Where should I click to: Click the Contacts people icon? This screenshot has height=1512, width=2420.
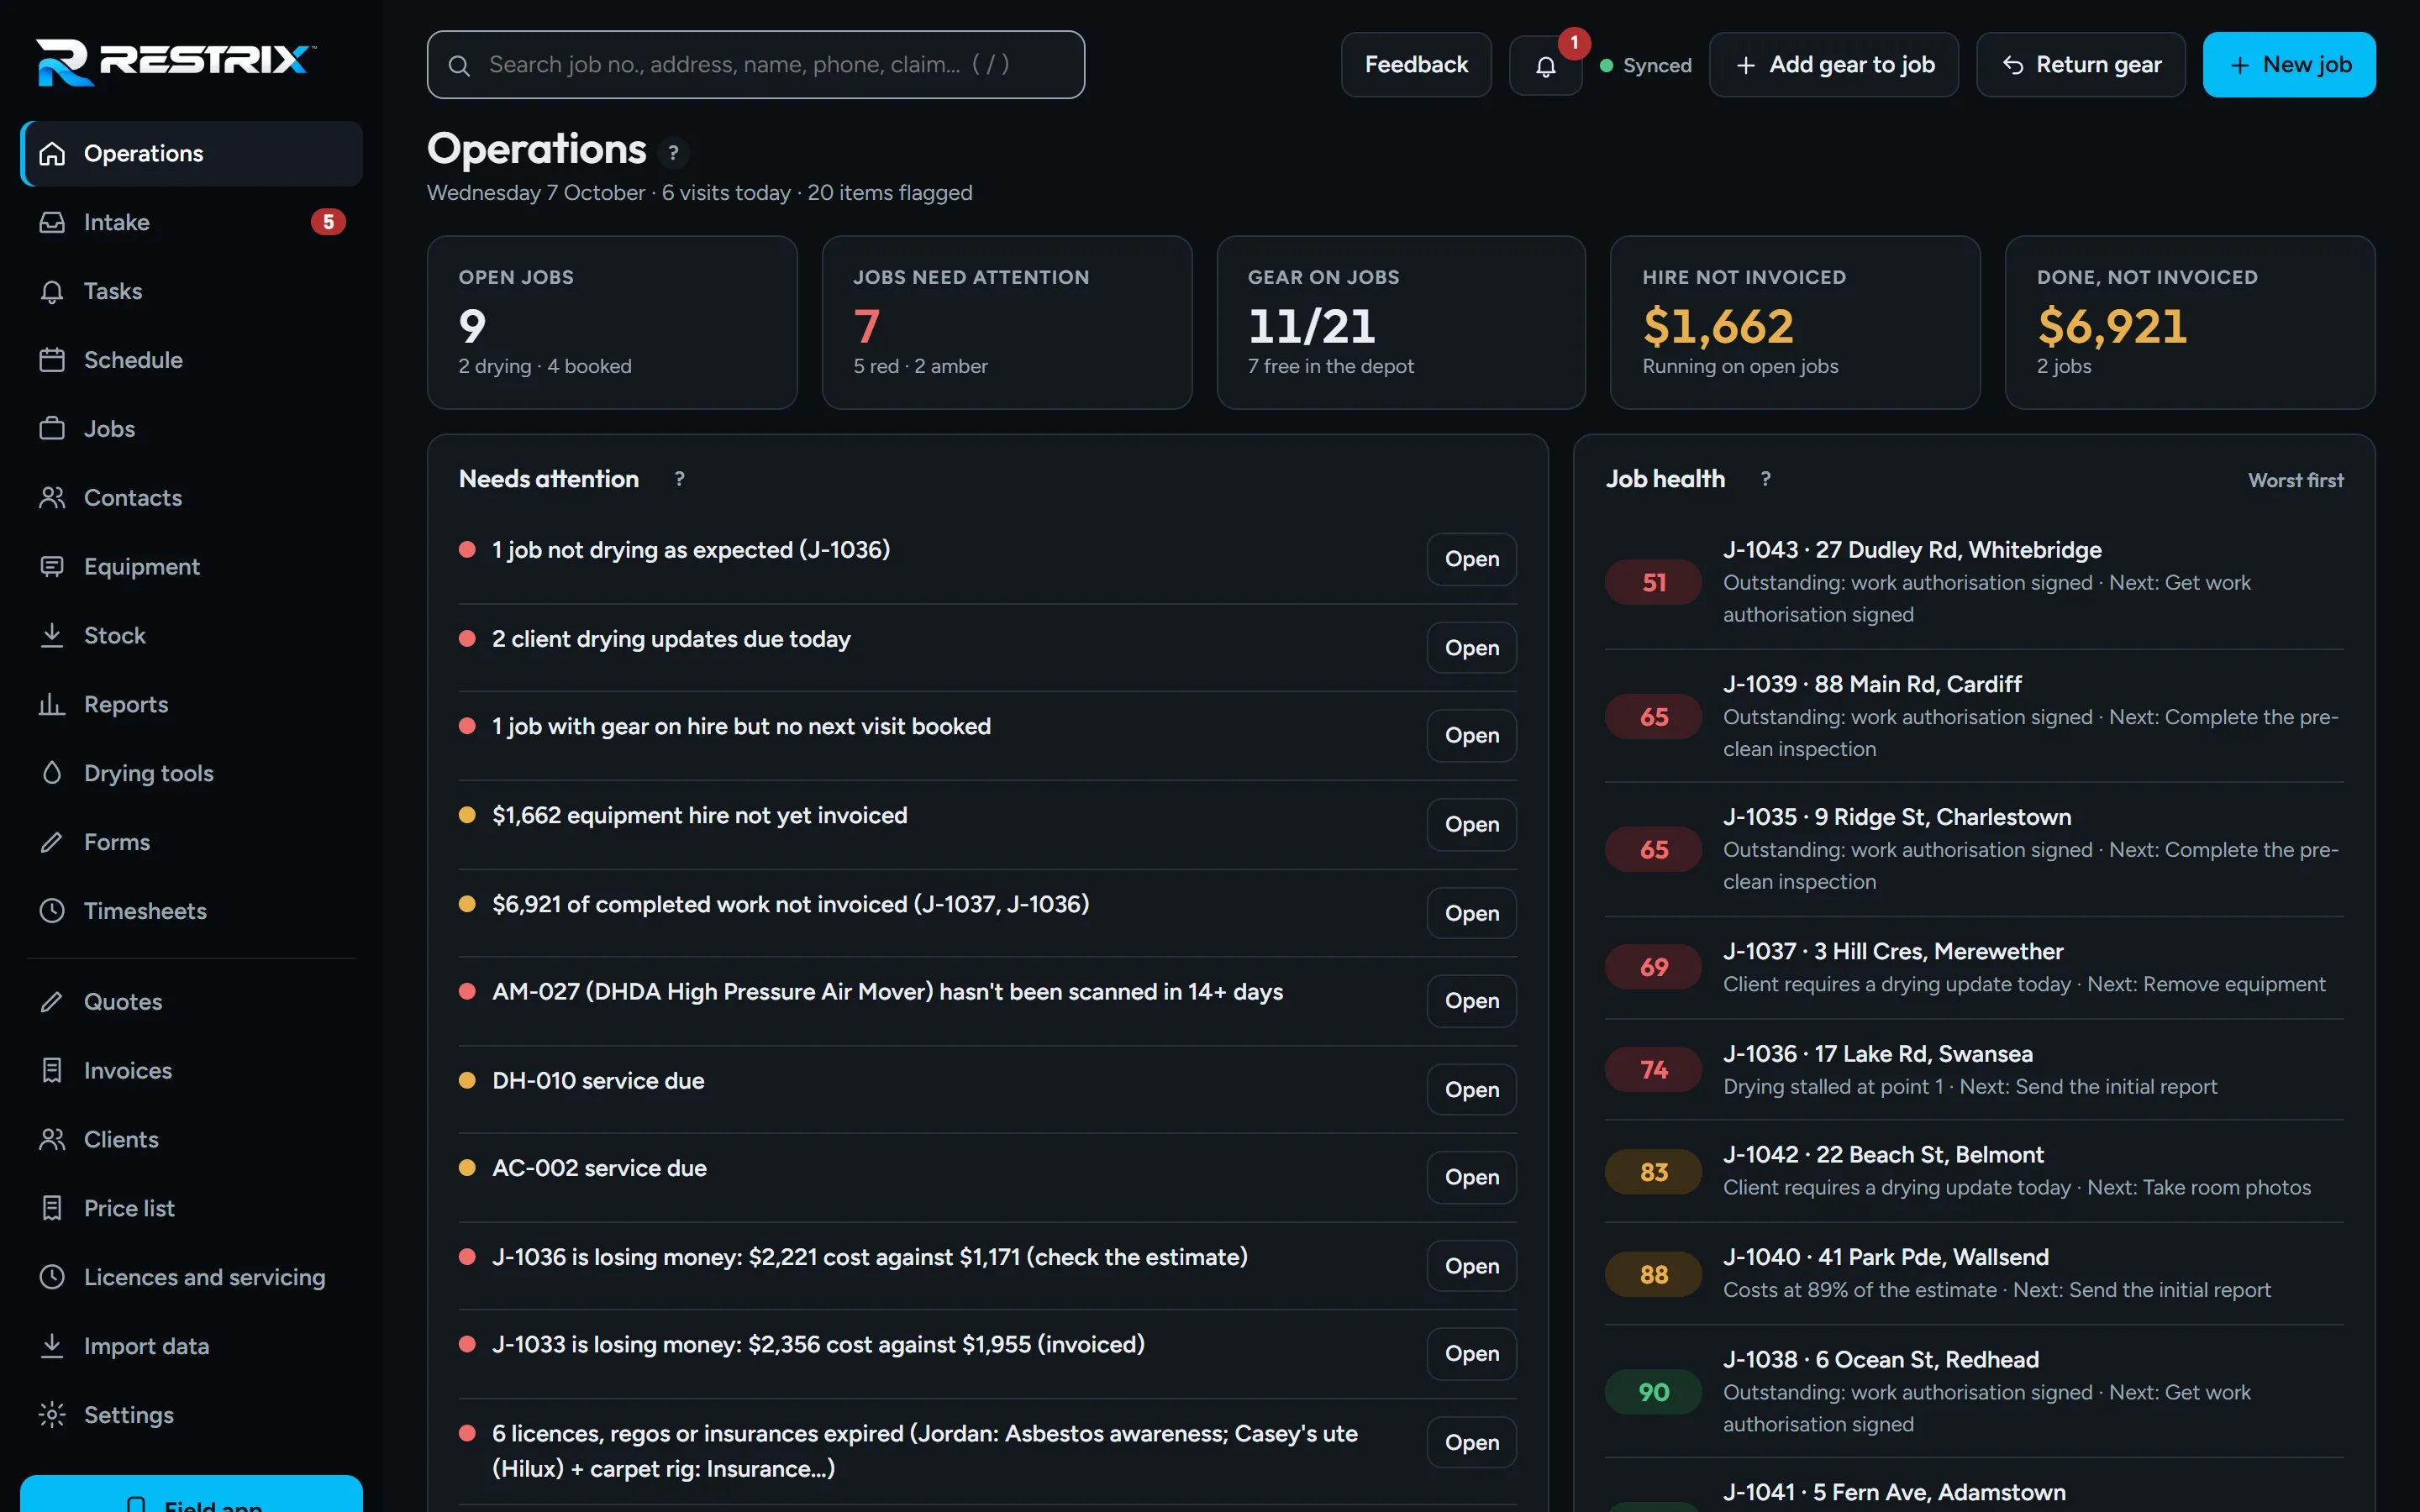(52, 498)
